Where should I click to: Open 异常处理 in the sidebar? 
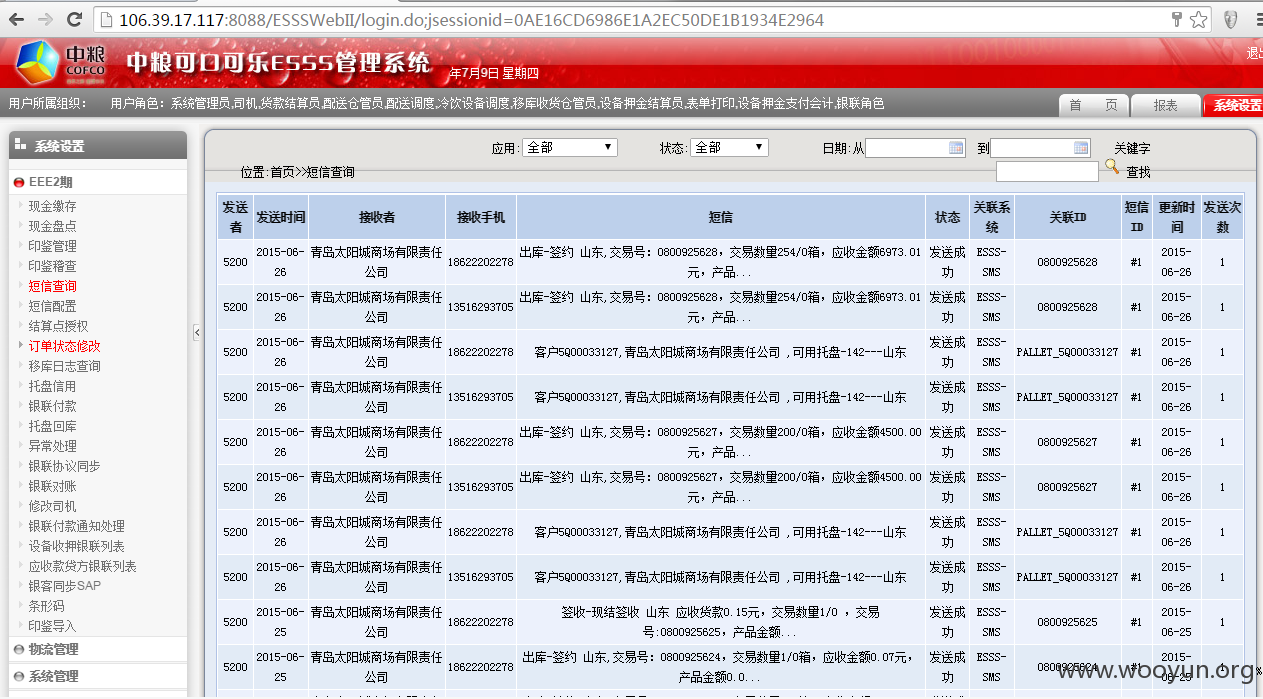[x=52, y=446]
